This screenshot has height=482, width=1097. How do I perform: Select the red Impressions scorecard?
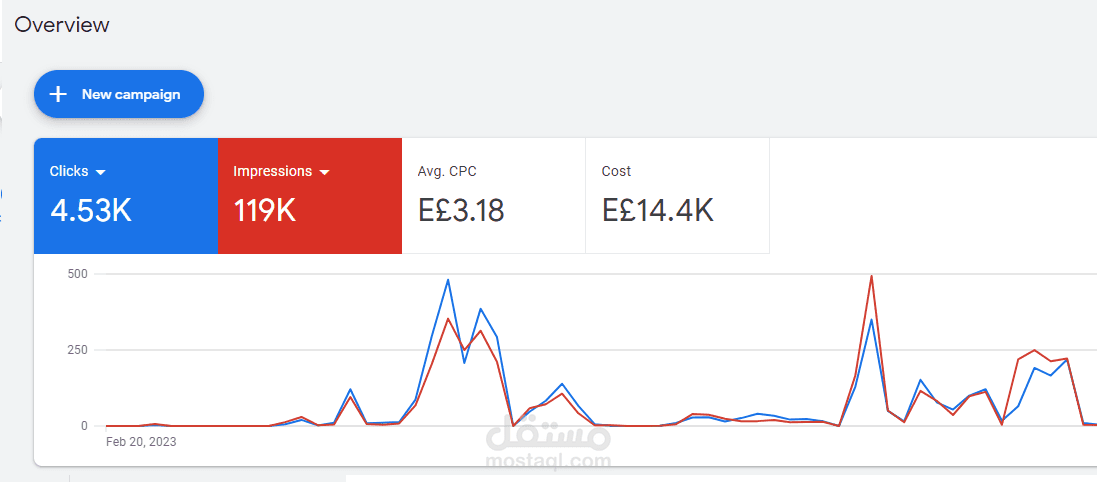[309, 196]
